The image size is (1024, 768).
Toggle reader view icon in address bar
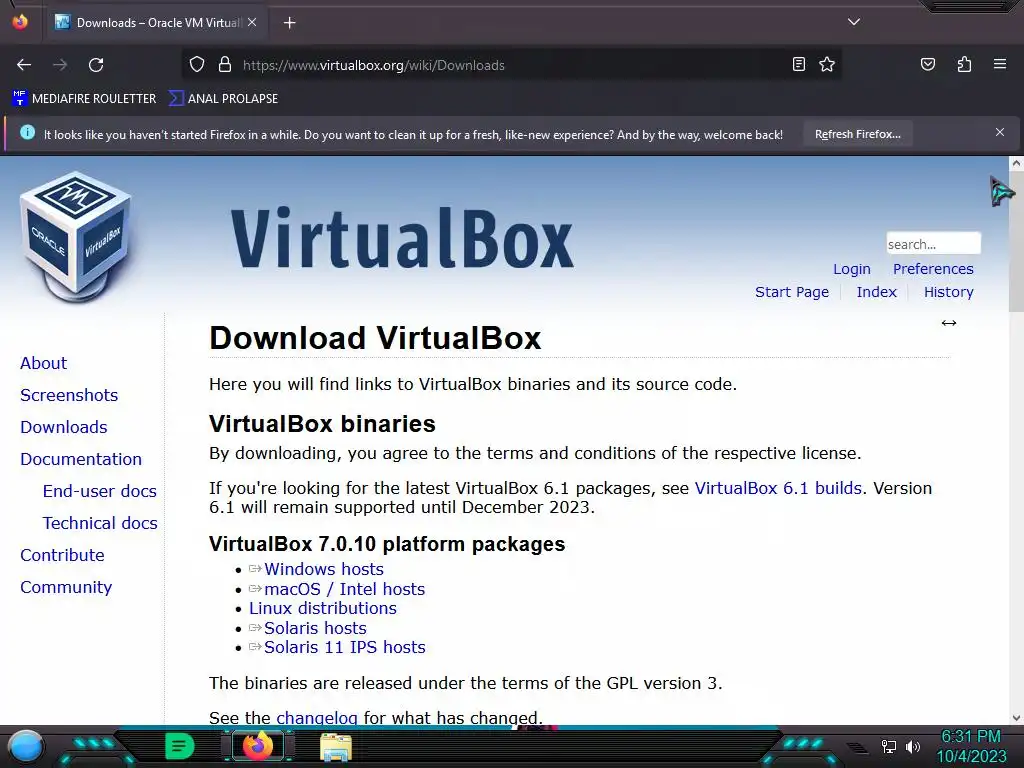(x=799, y=64)
